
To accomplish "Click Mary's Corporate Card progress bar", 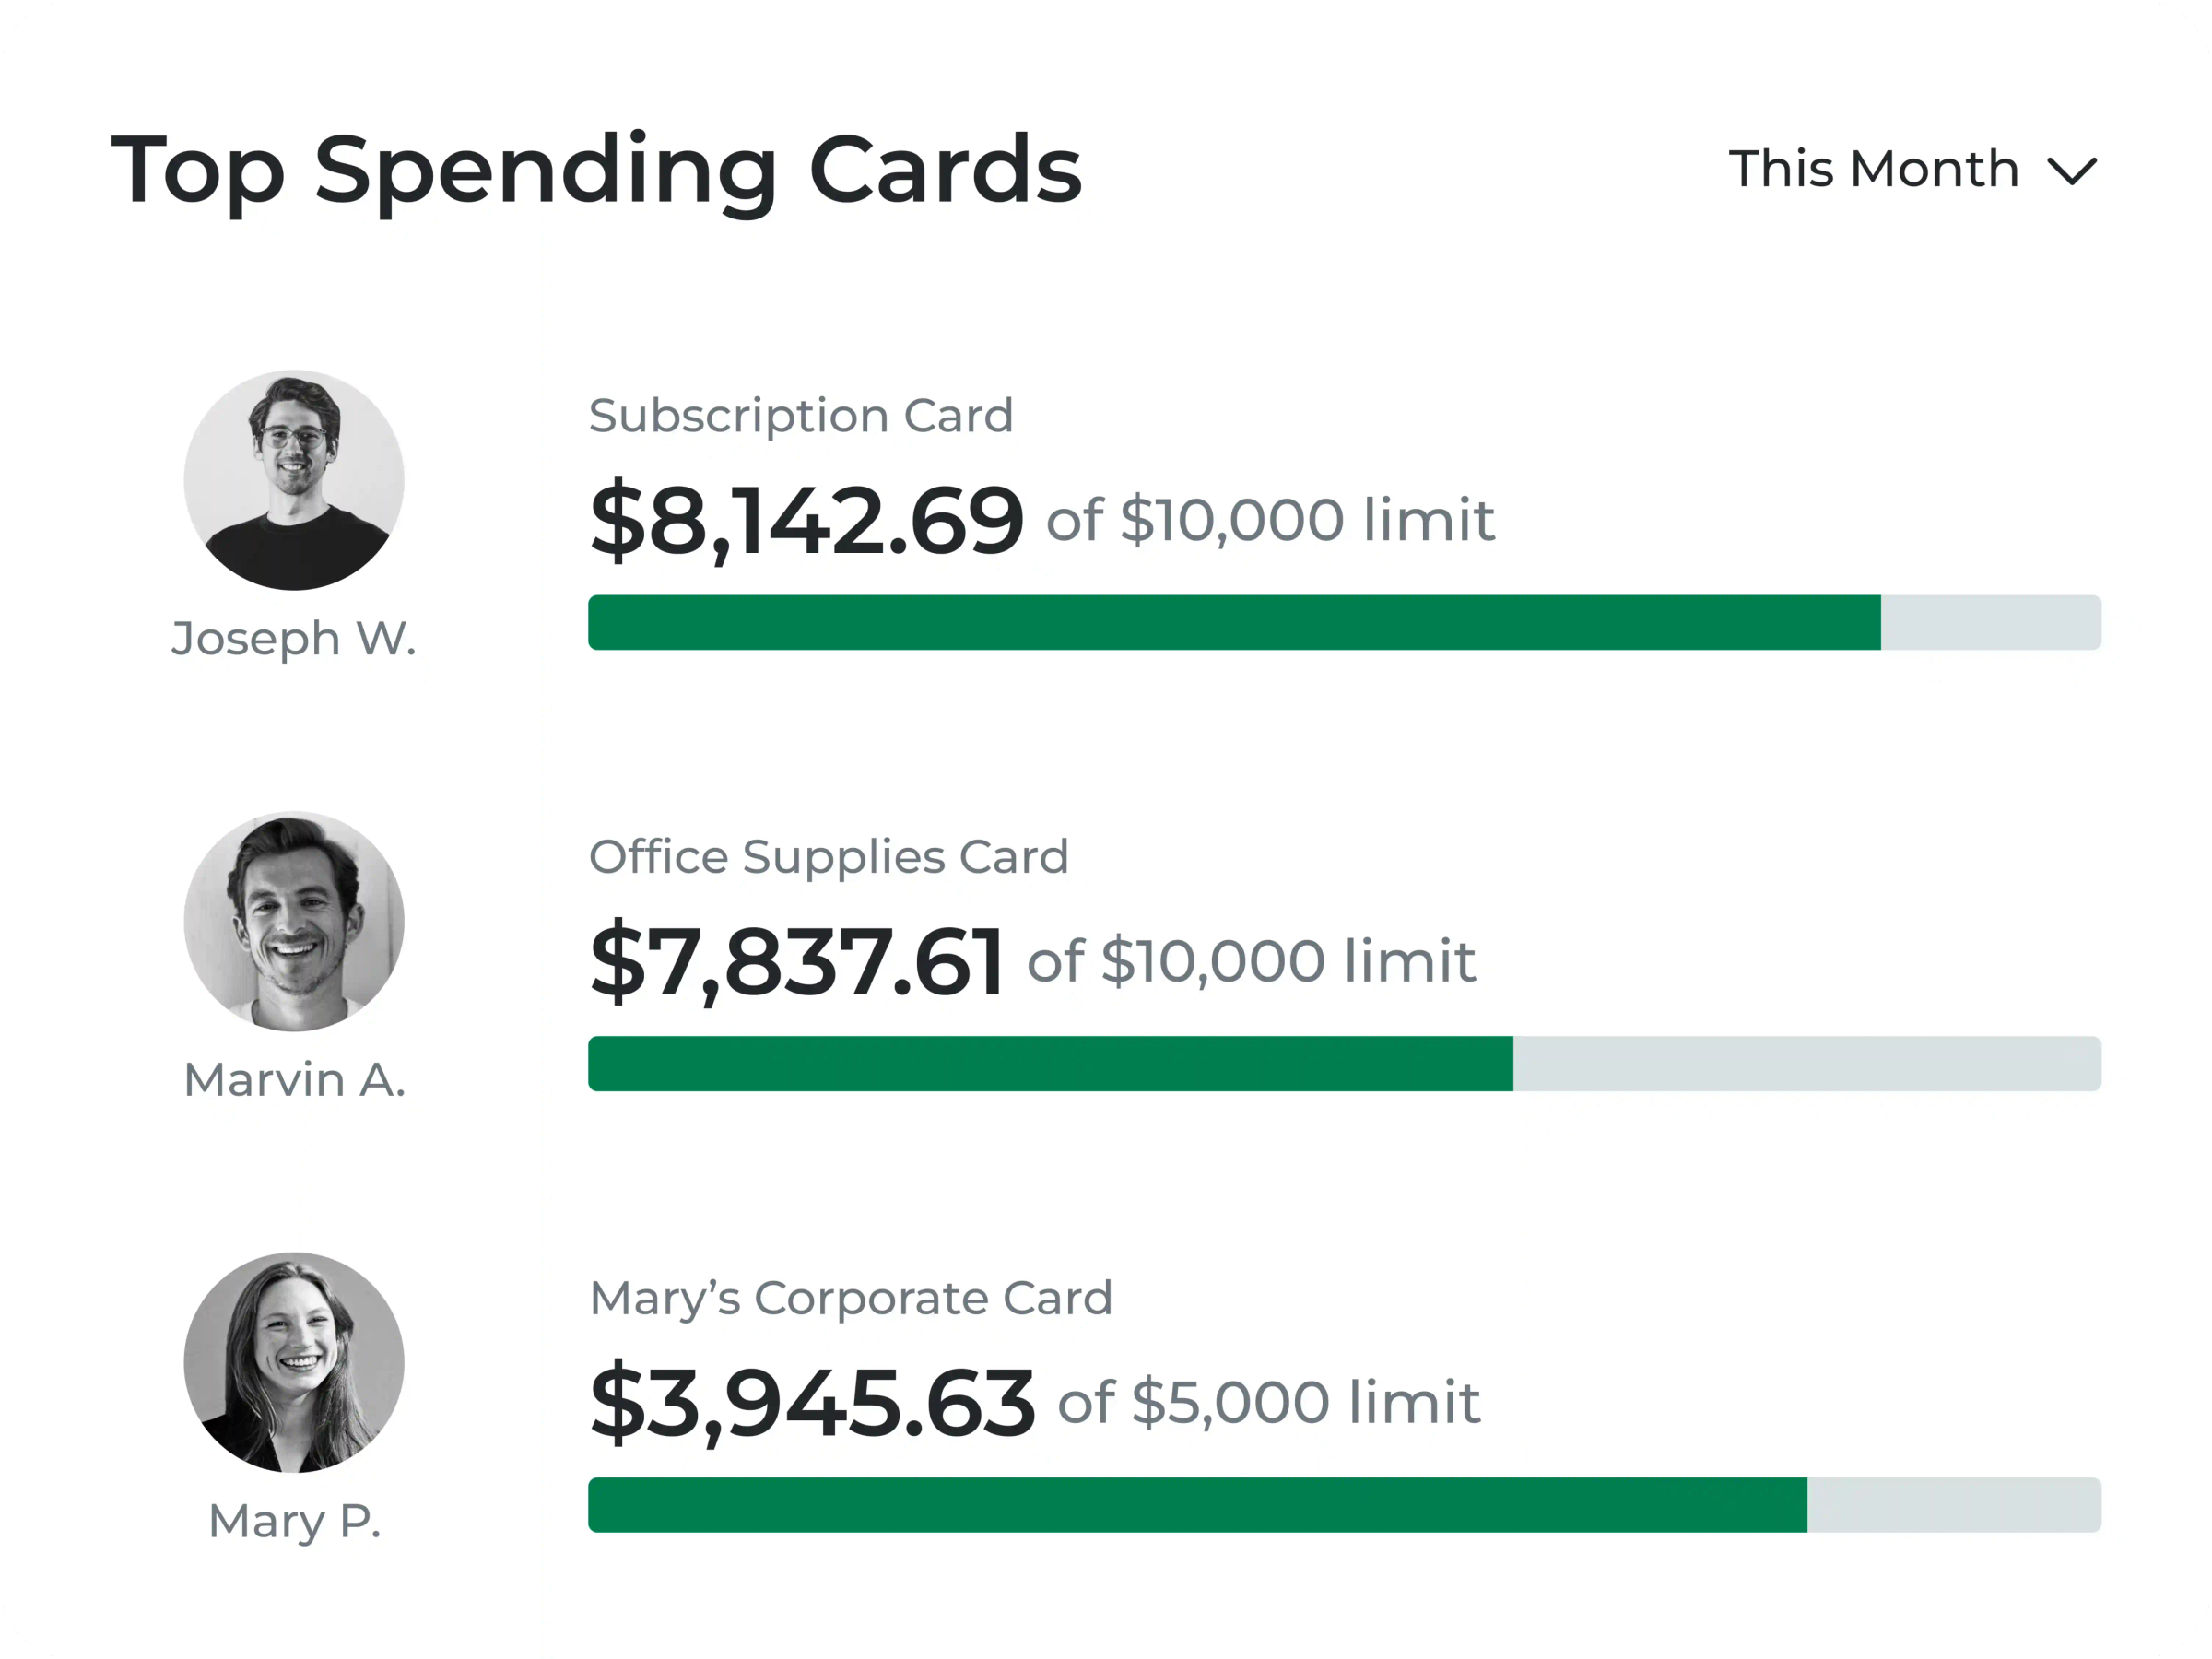I will pyautogui.click(x=1345, y=1506).
